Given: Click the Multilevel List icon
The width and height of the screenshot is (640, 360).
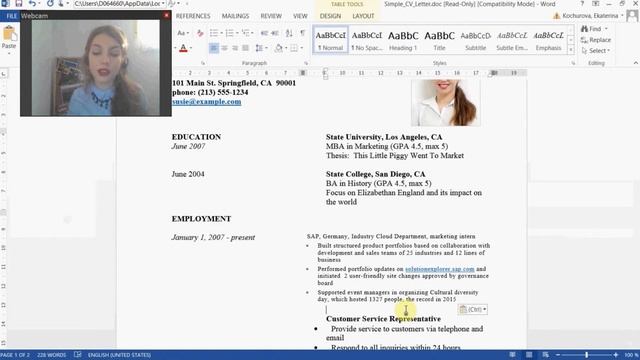Looking at the screenshot, I should click(245, 33).
